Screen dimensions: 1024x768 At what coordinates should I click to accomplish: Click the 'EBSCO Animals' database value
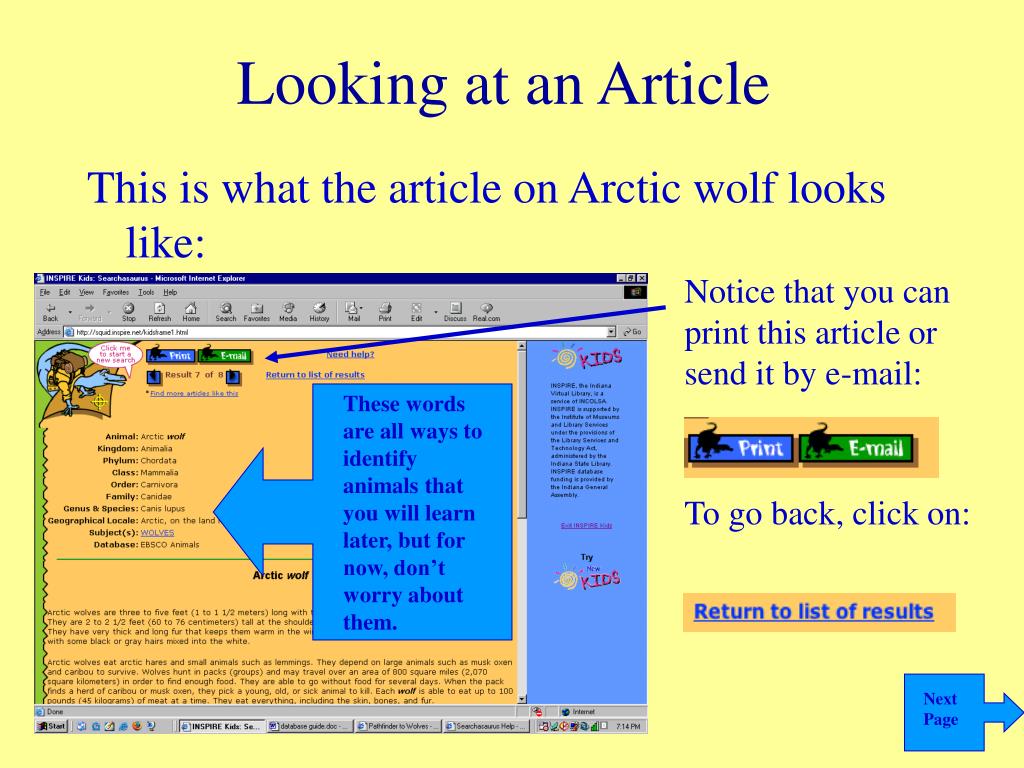[x=170, y=545]
